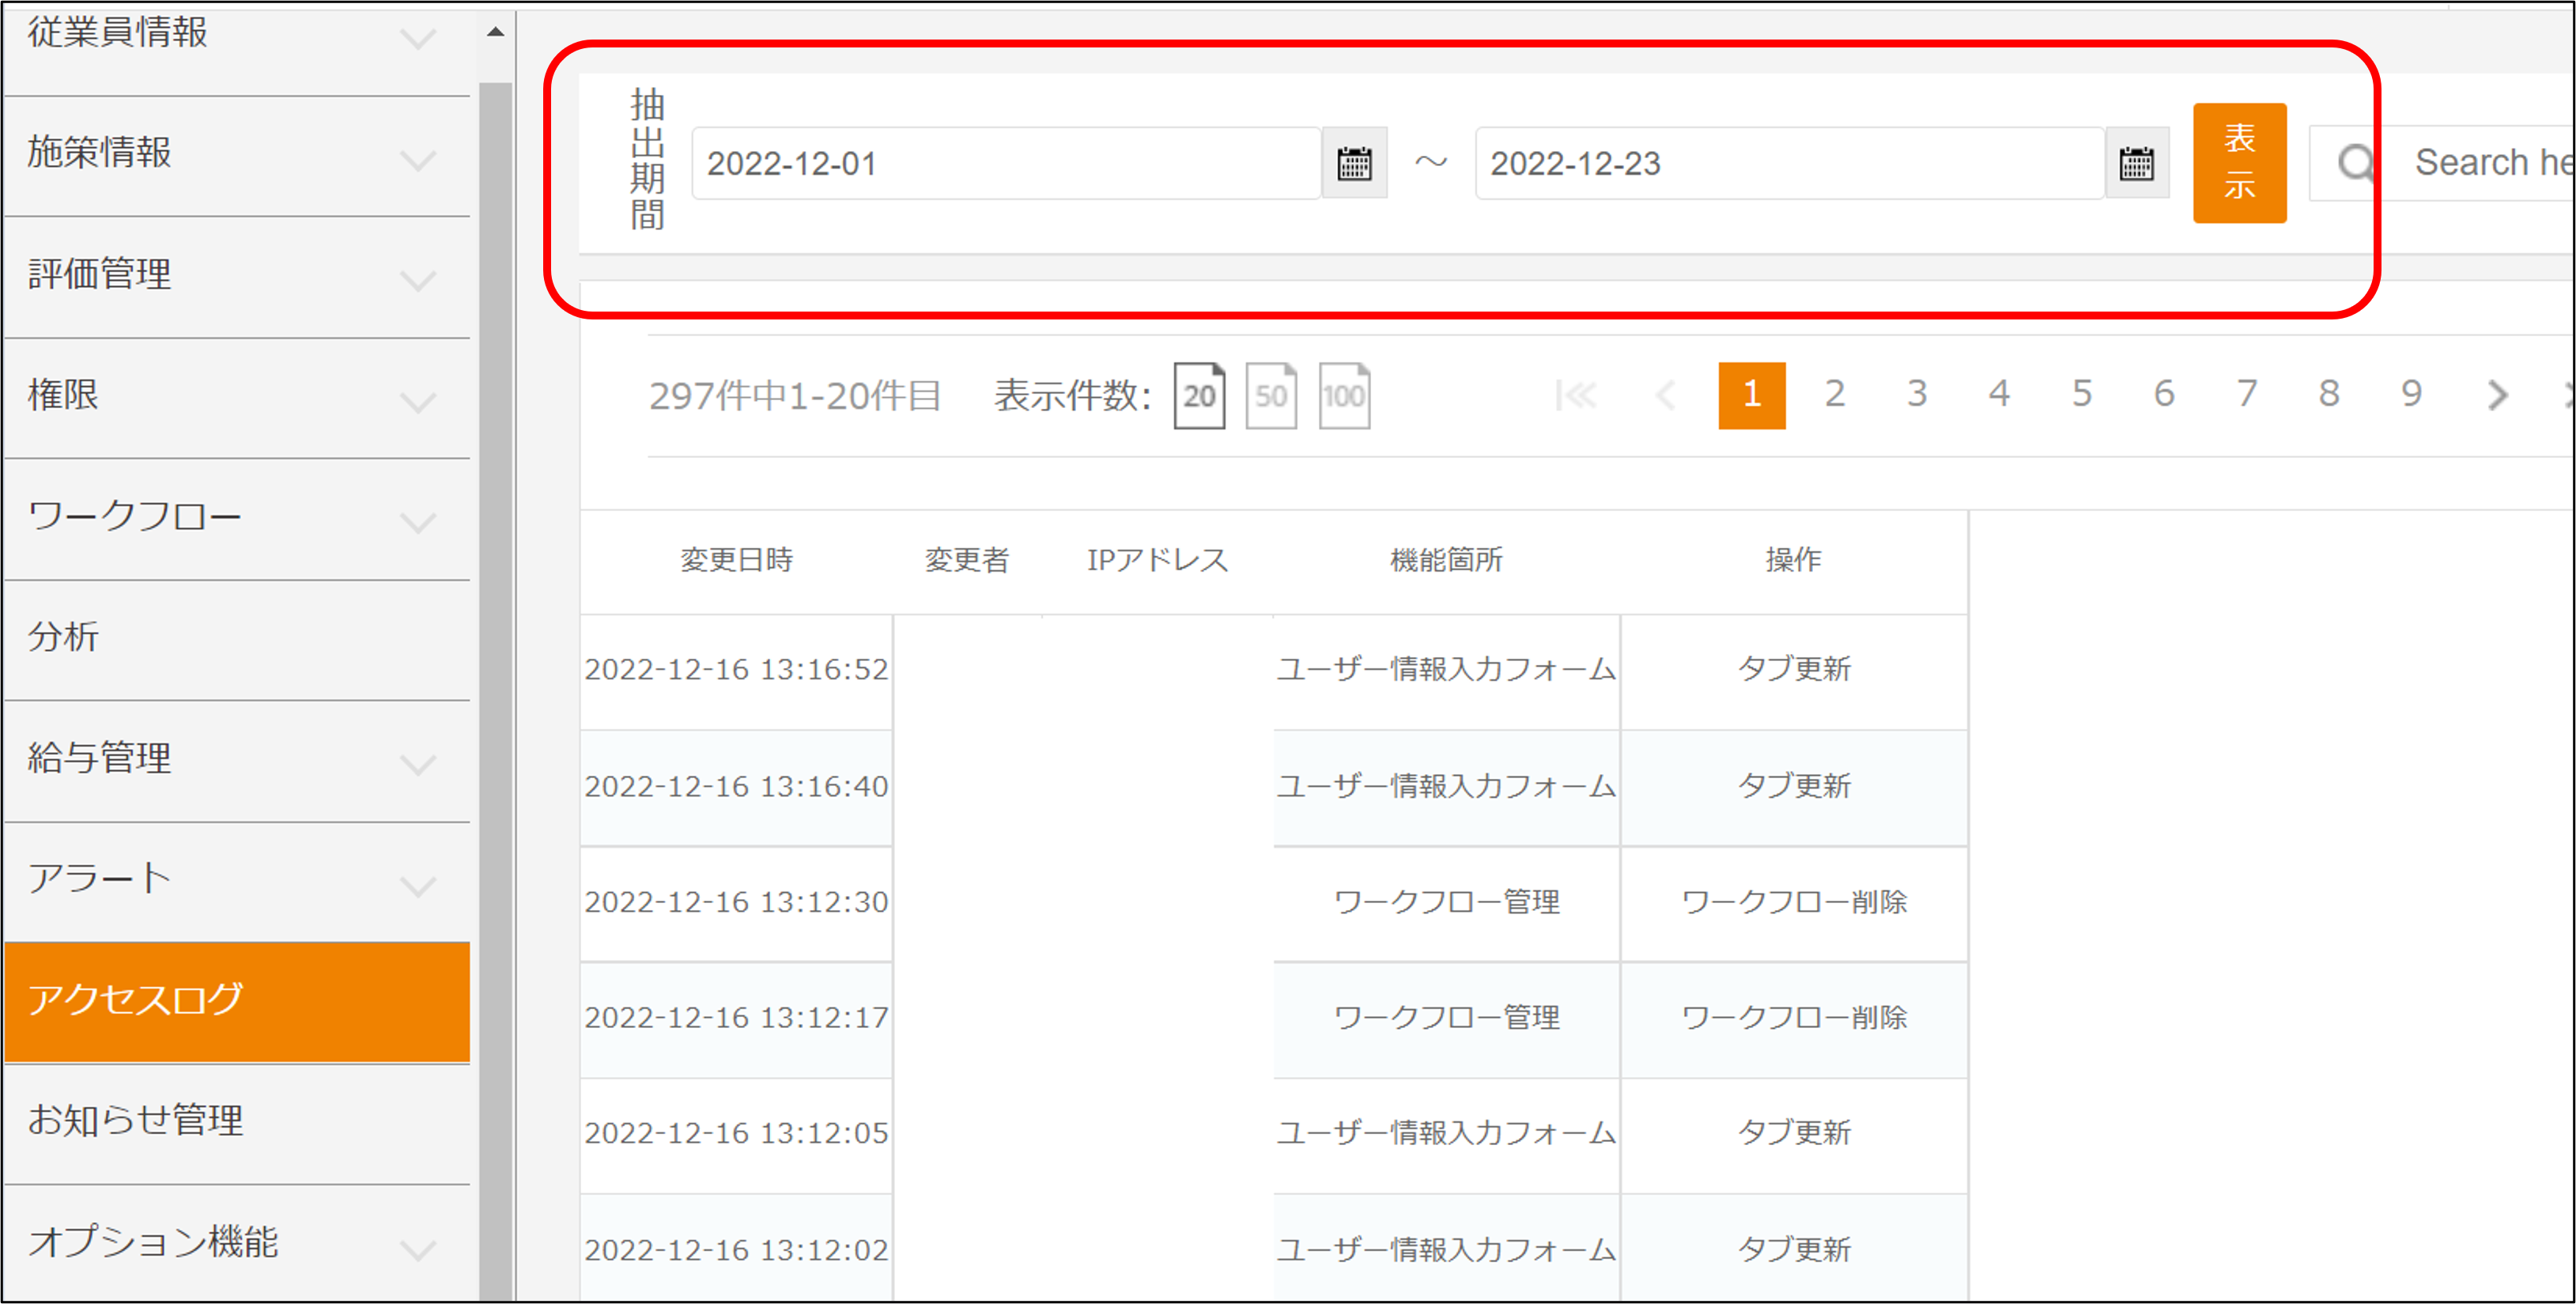The image size is (2576, 1304).
Task: Open the end date calendar picker
Action: coord(2136,163)
